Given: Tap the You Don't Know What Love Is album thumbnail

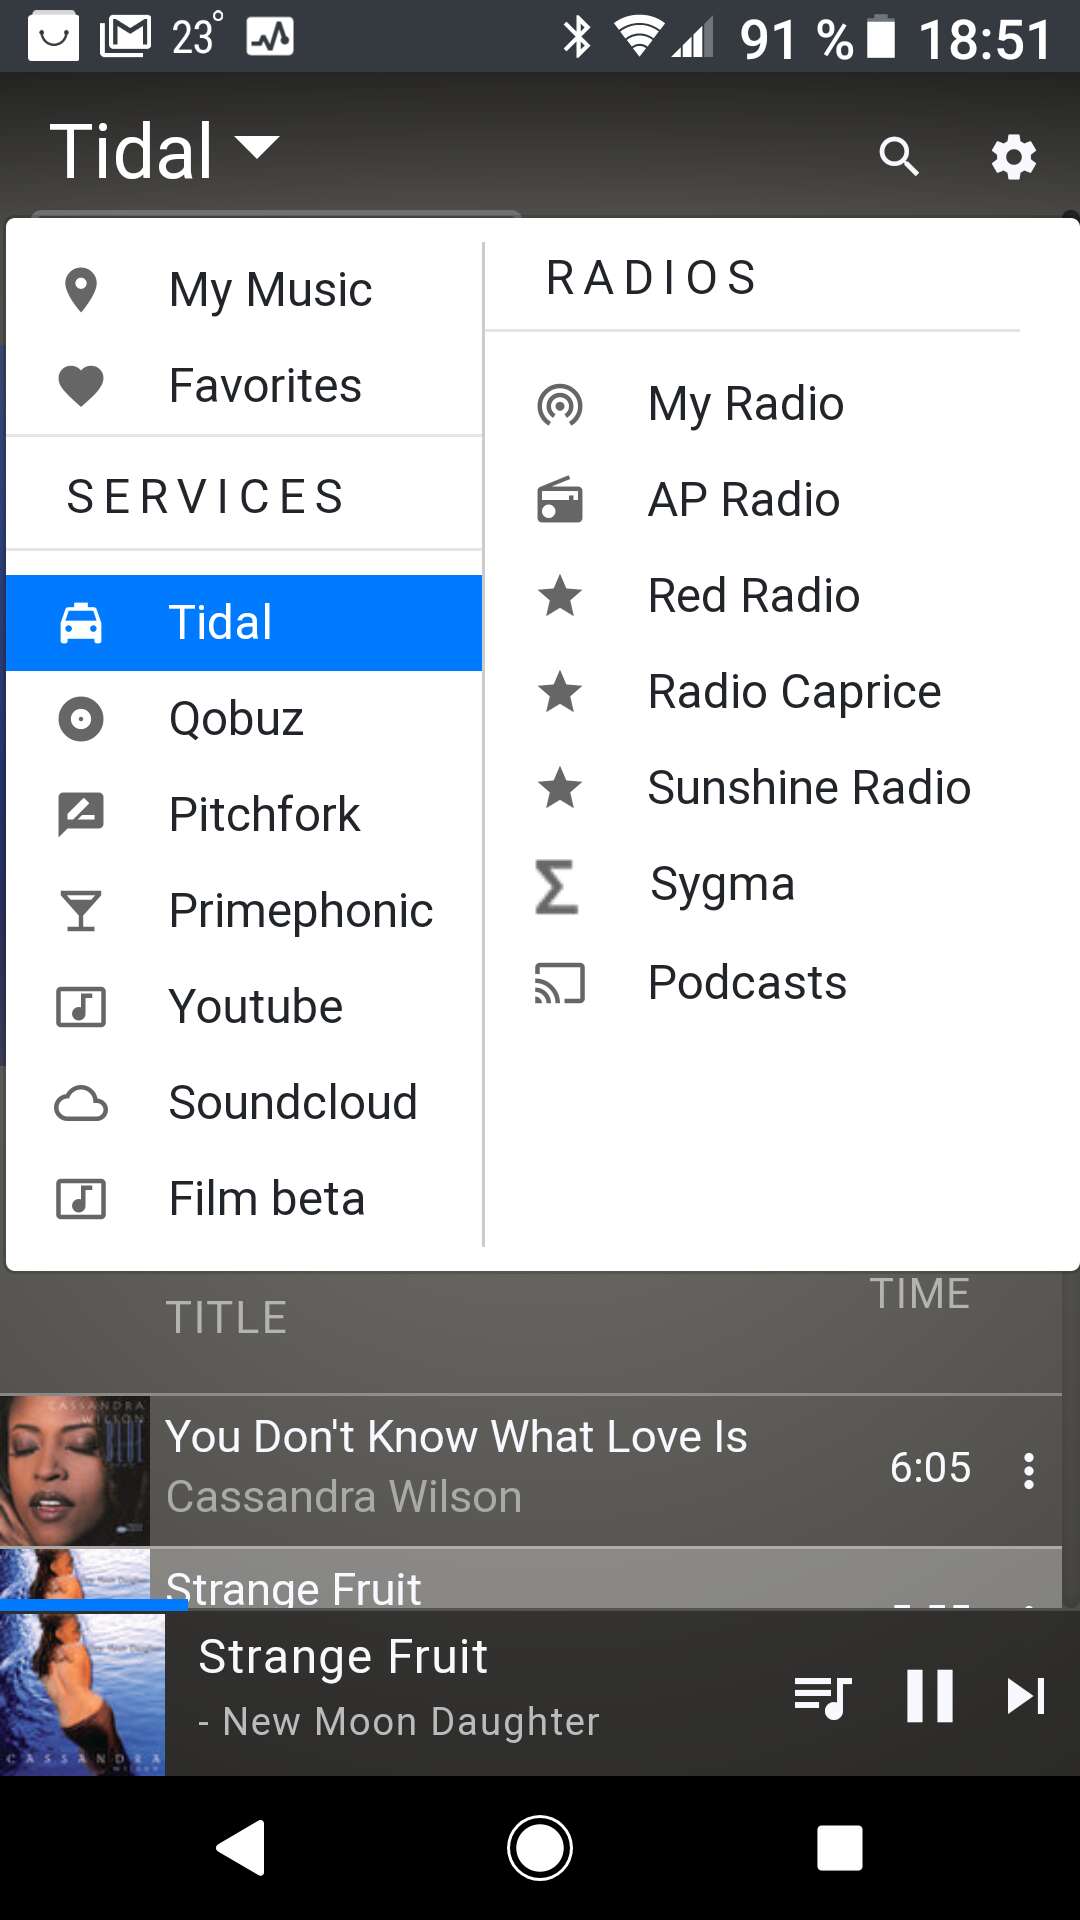Looking at the screenshot, I should (x=75, y=1471).
